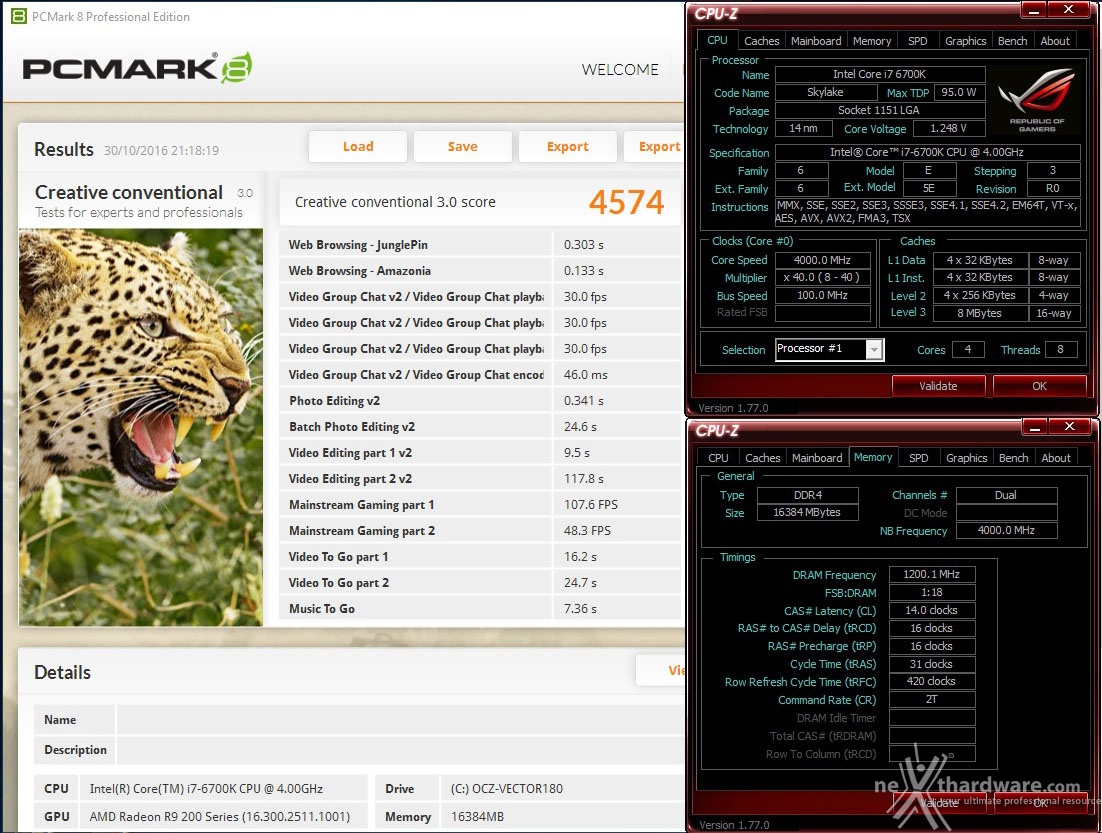Select the Batch Photo Editing v2 row
The height and width of the screenshot is (833, 1102).
point(481,427)
